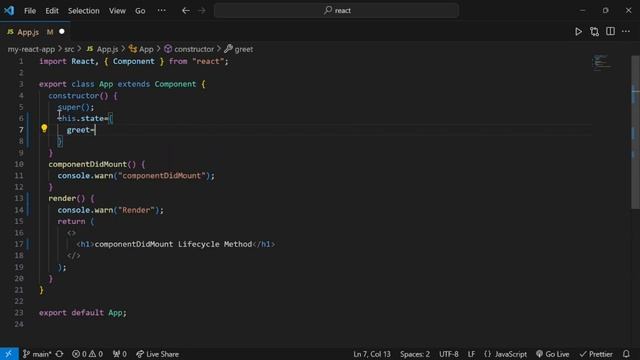Open source control changes compare icon
The image size is (640, 360).
[594, 31]
